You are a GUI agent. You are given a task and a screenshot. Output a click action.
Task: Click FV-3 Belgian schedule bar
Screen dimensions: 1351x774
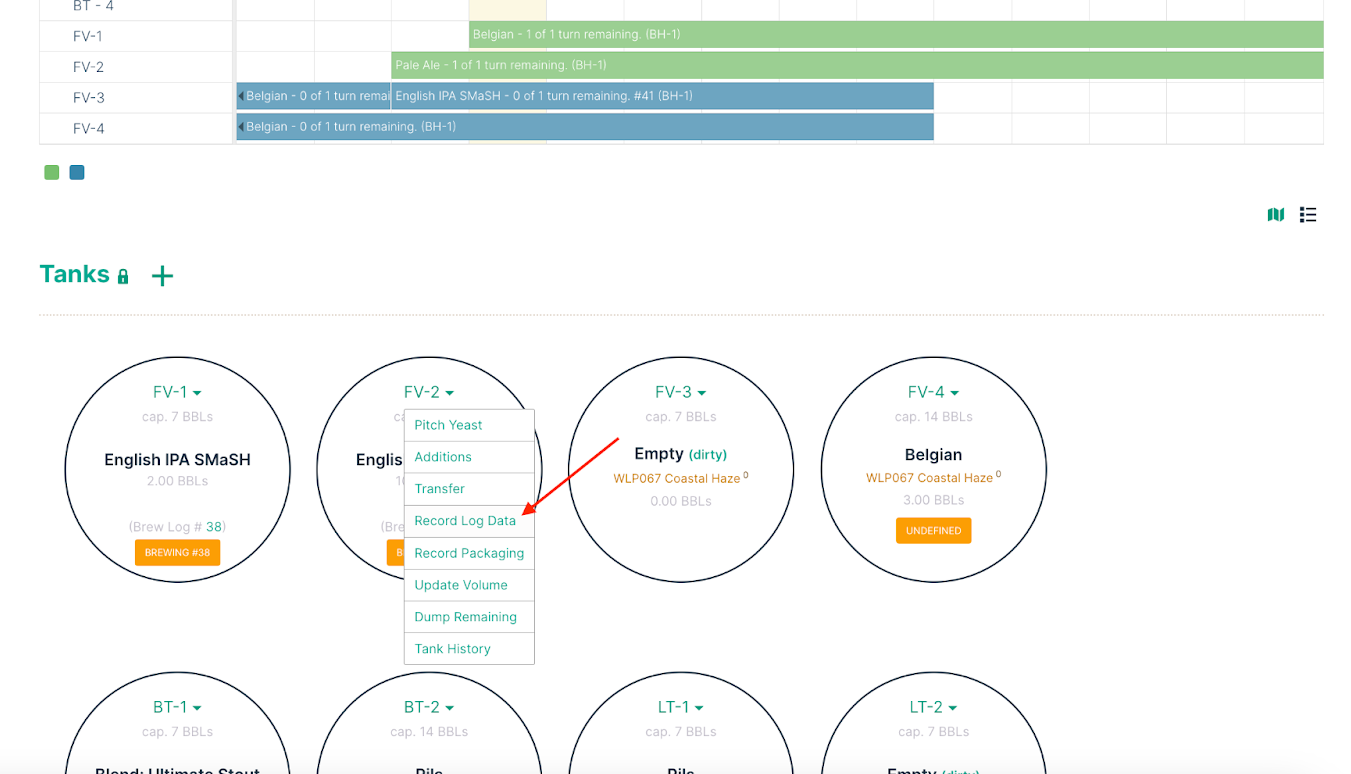point(313,97)
